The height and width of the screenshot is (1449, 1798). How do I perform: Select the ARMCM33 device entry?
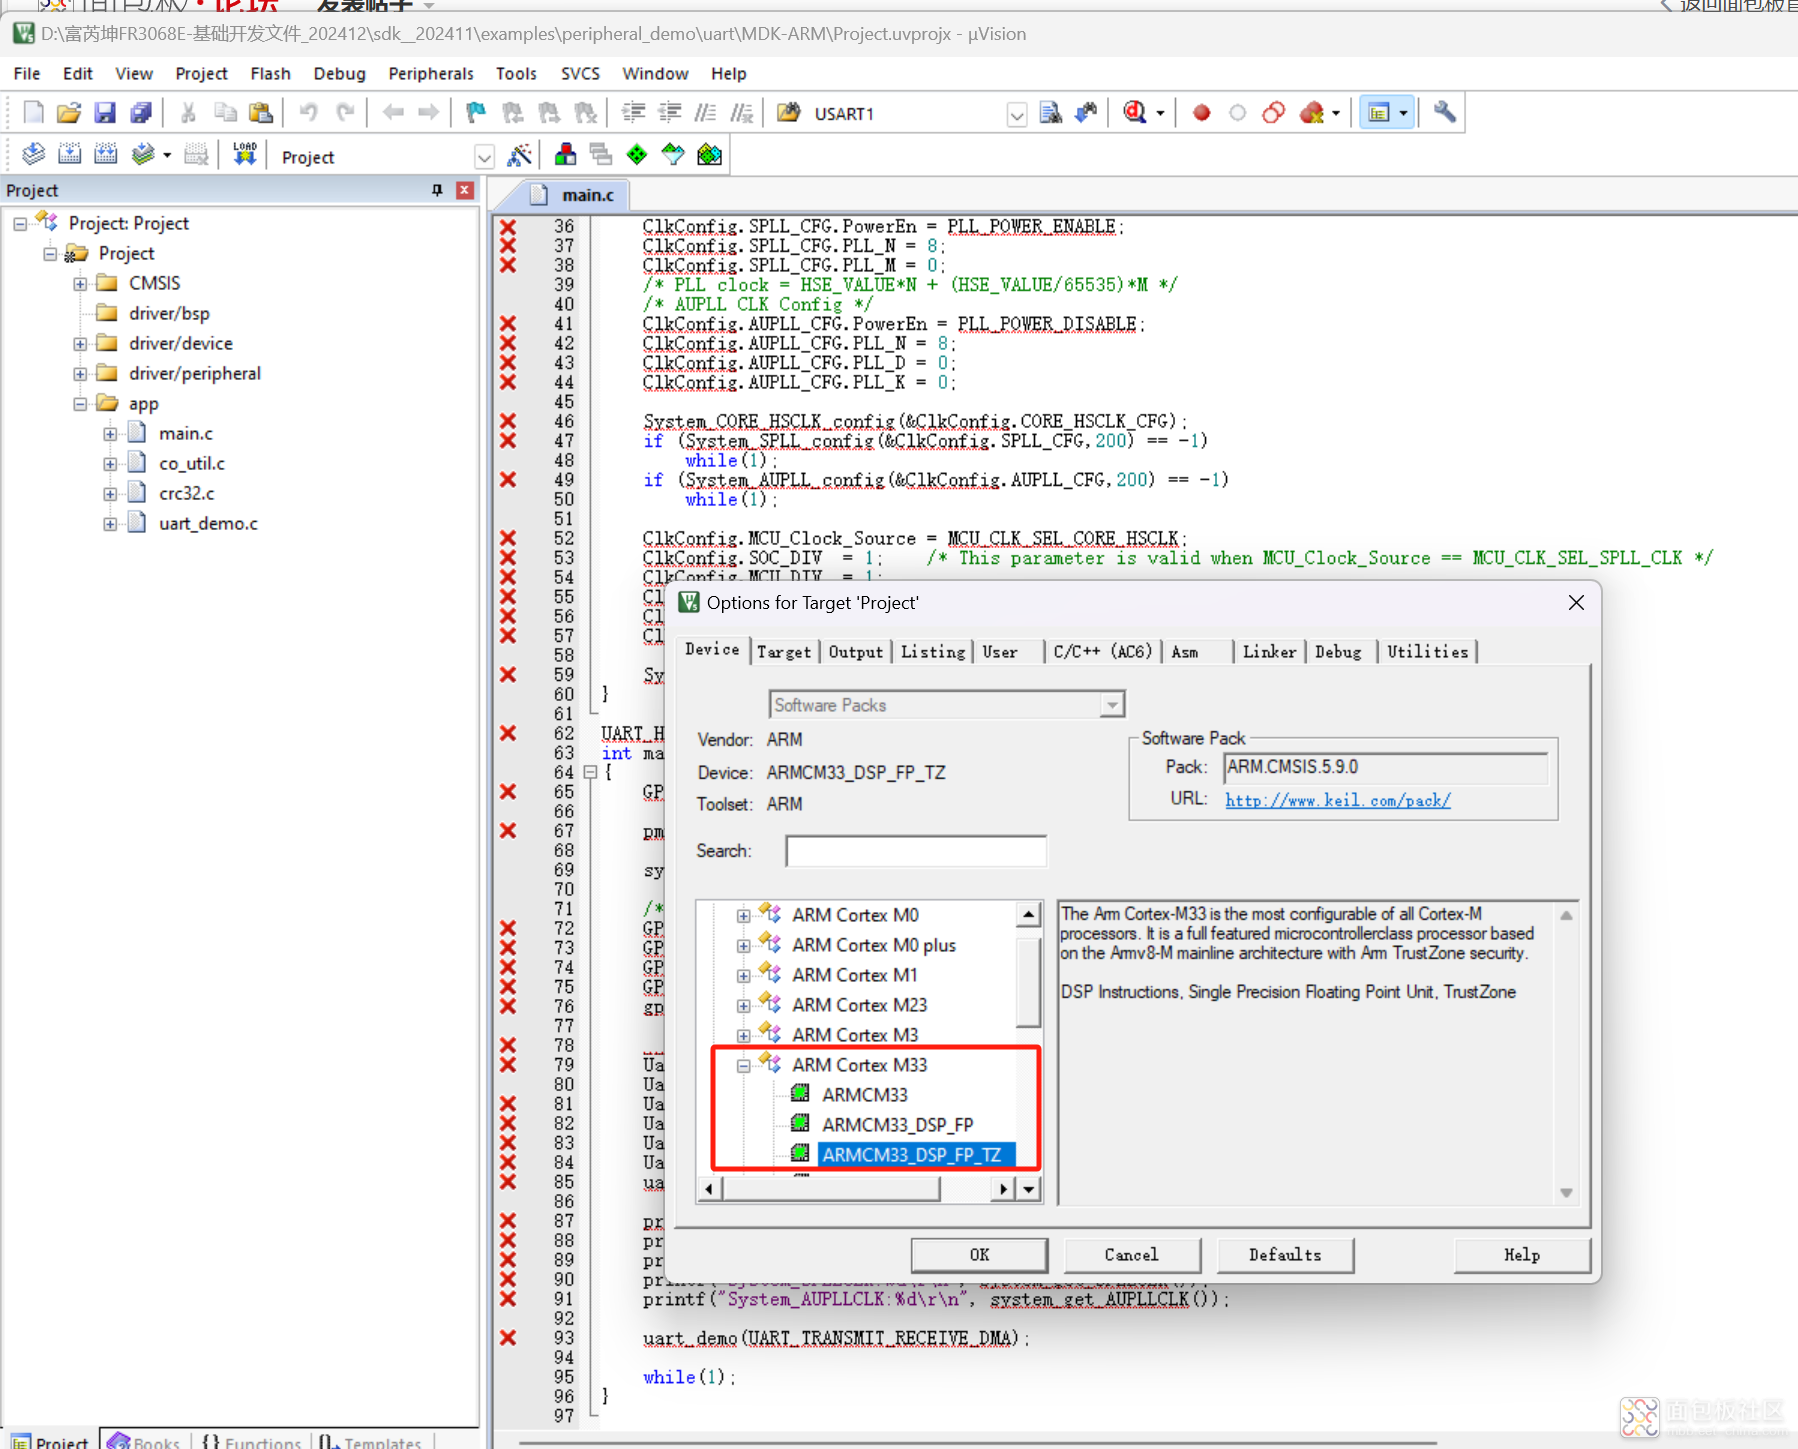click(865, 1095)
